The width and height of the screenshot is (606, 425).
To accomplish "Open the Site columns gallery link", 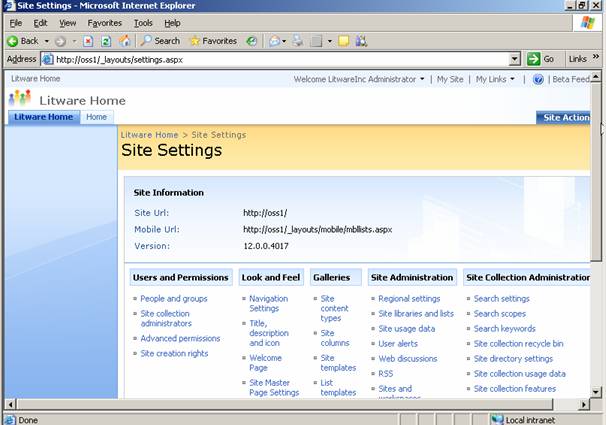I will [x=334, y=338].
